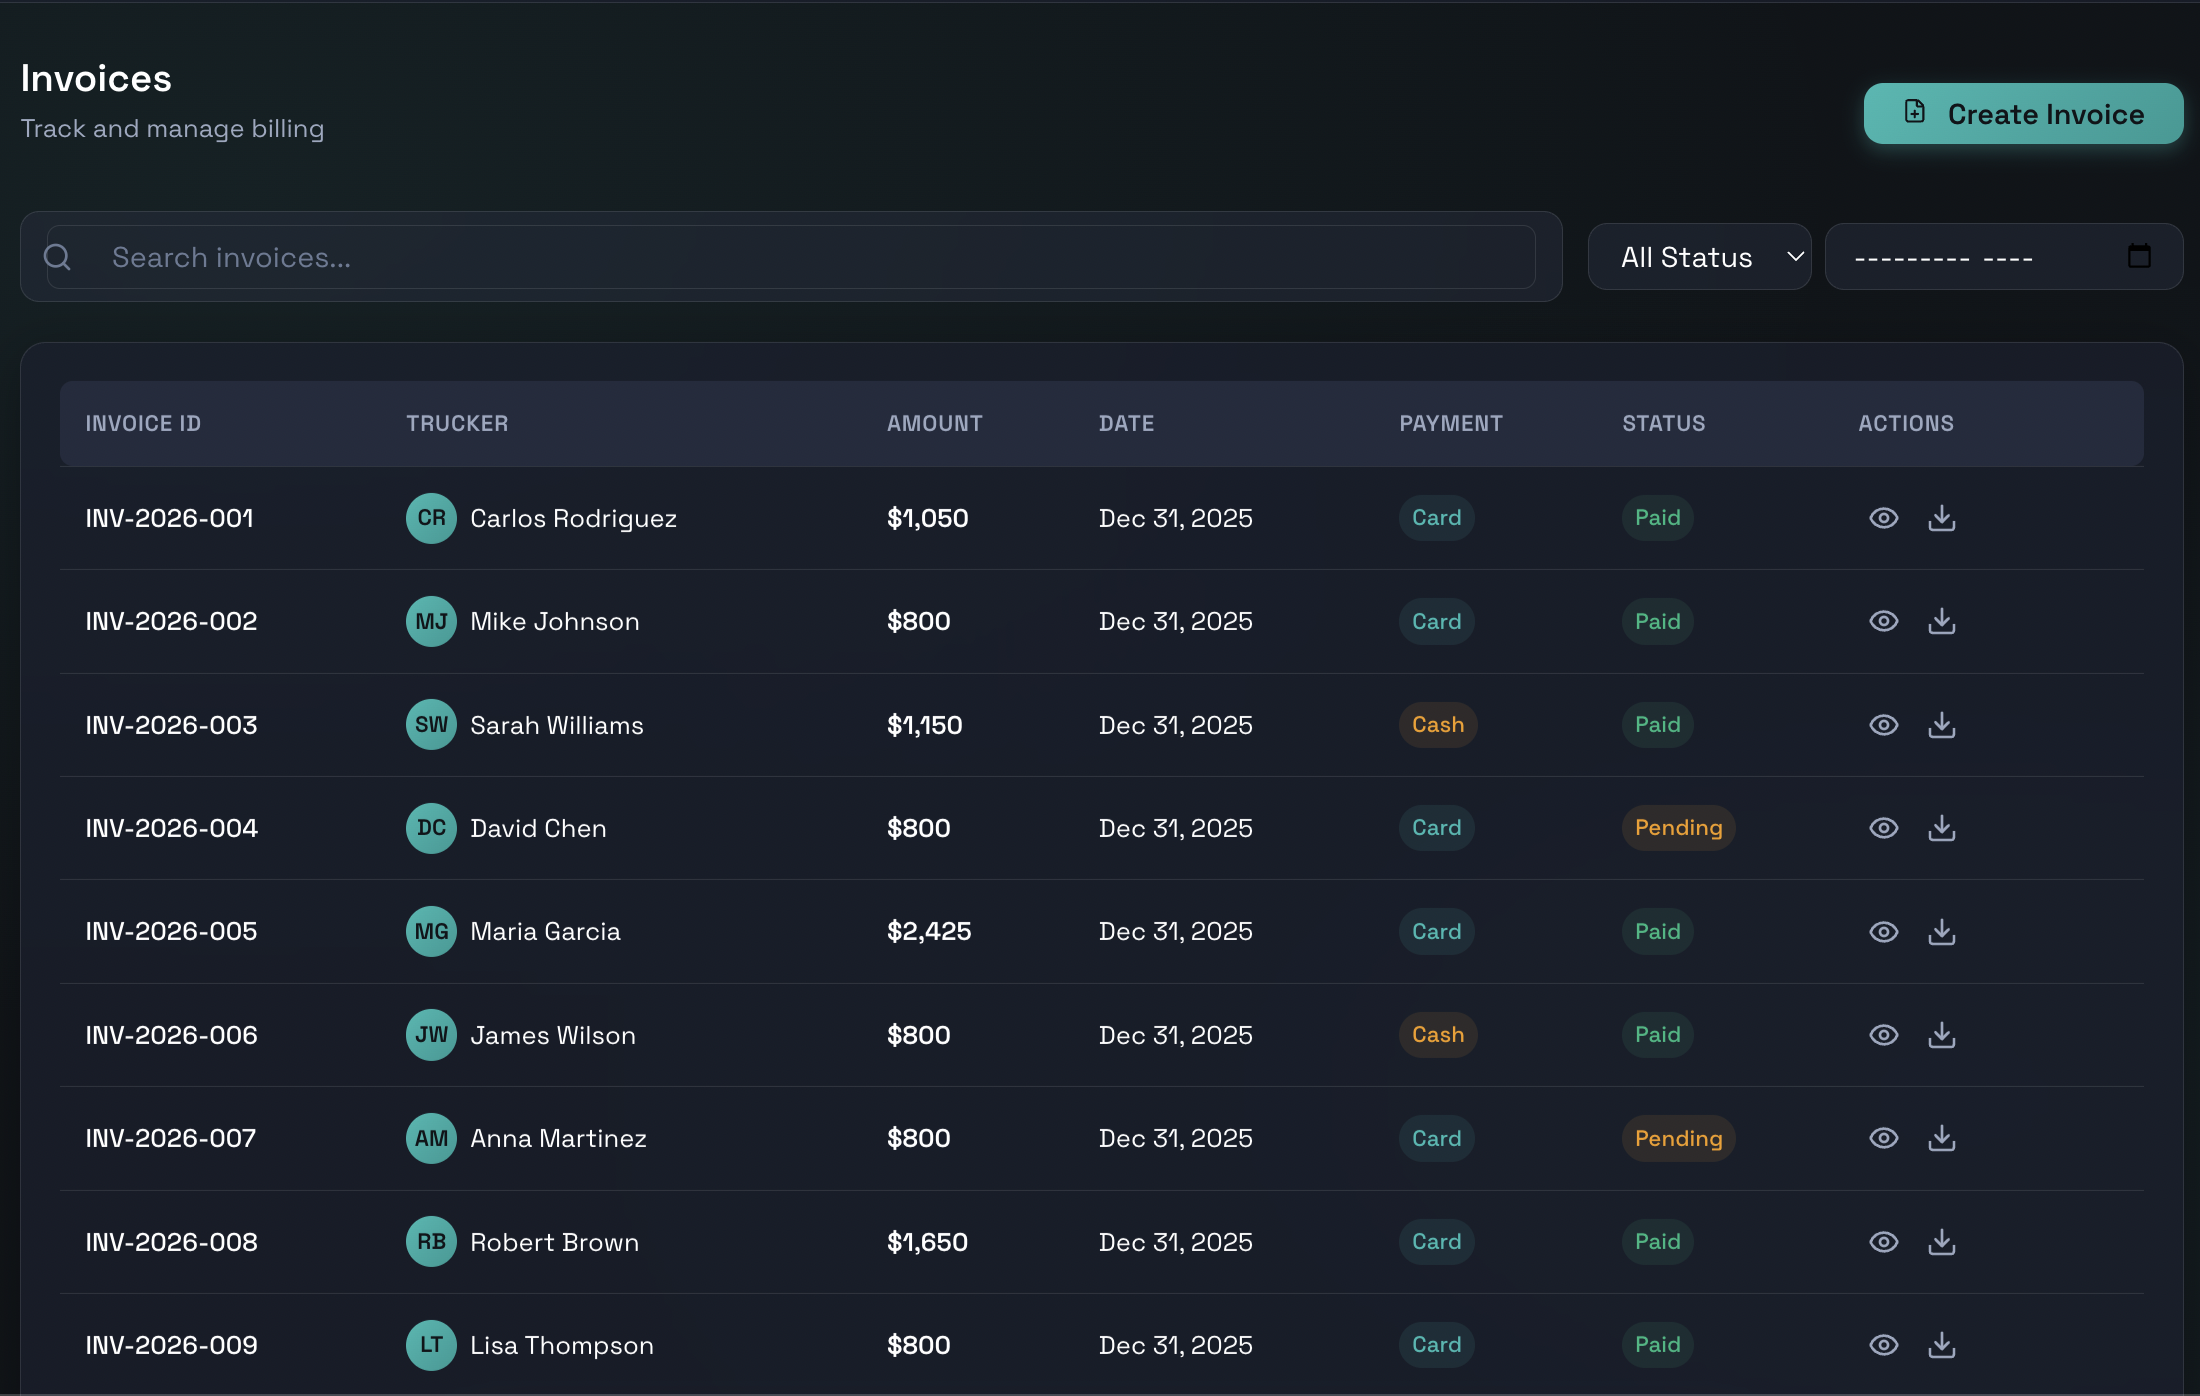Viewport: 2200px width, 1396px height.
Task: Download Anna Martinez's invoice
Action: click(1941, 1138)
